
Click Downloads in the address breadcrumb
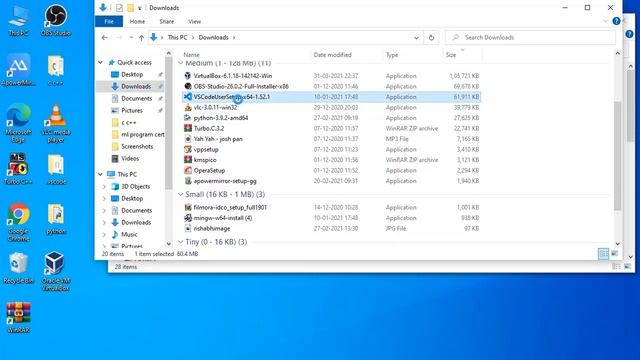click(213, 38)
